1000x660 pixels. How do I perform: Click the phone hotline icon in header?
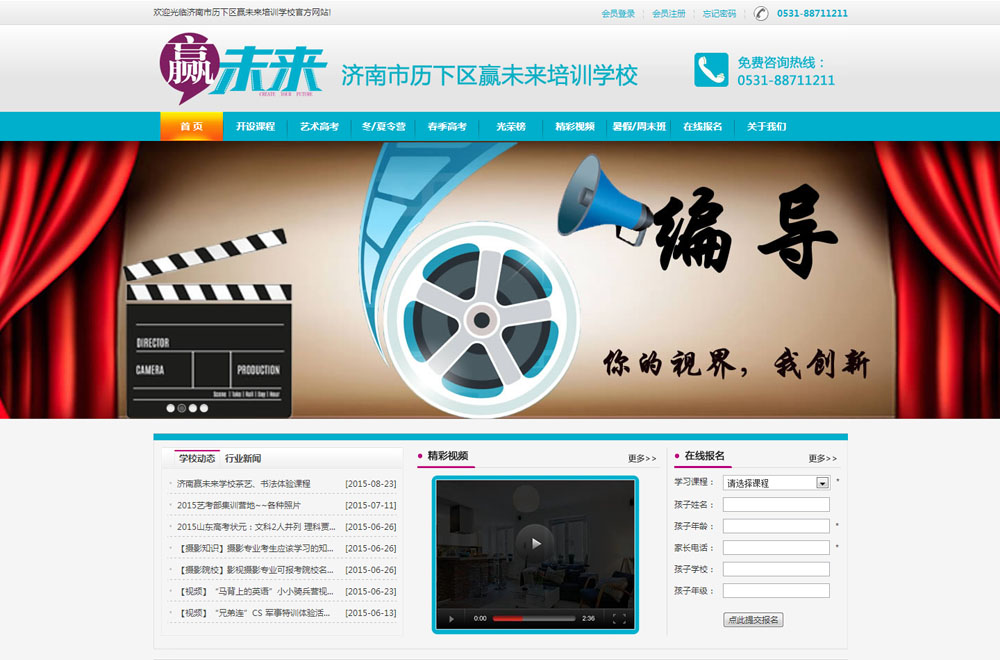711,70
